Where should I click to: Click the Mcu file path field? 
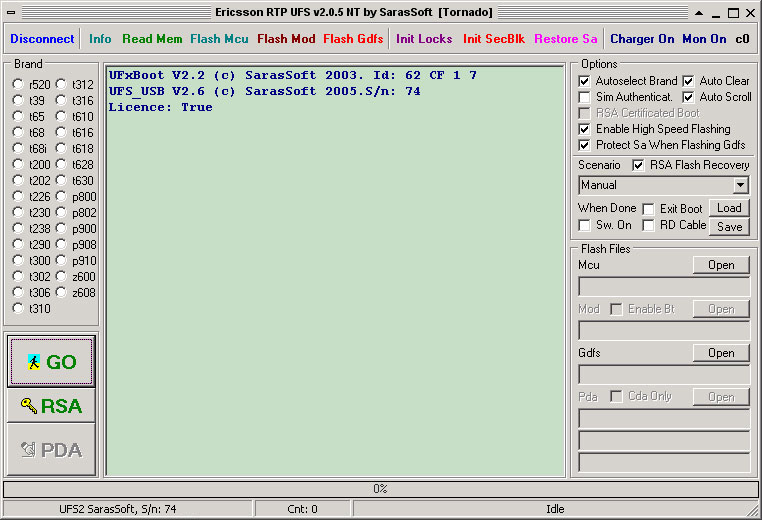(x=664, y=287)
